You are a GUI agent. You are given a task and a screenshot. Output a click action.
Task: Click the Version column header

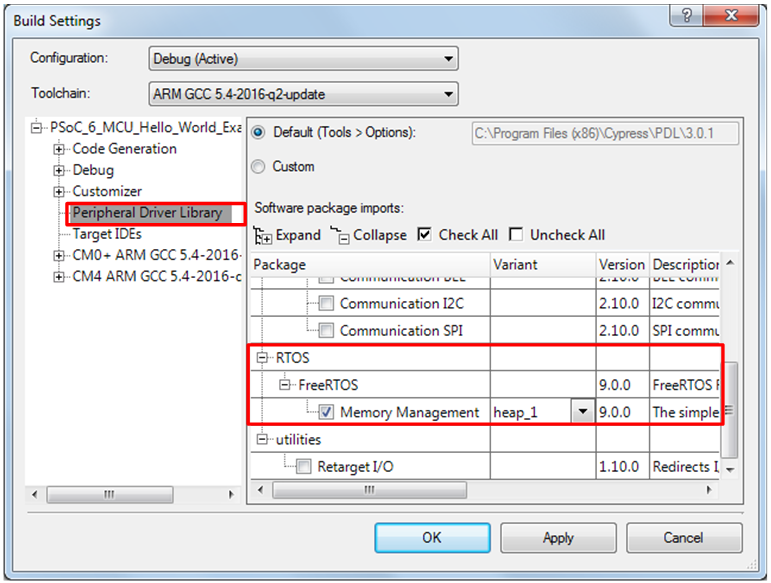[x=623, y=264]
